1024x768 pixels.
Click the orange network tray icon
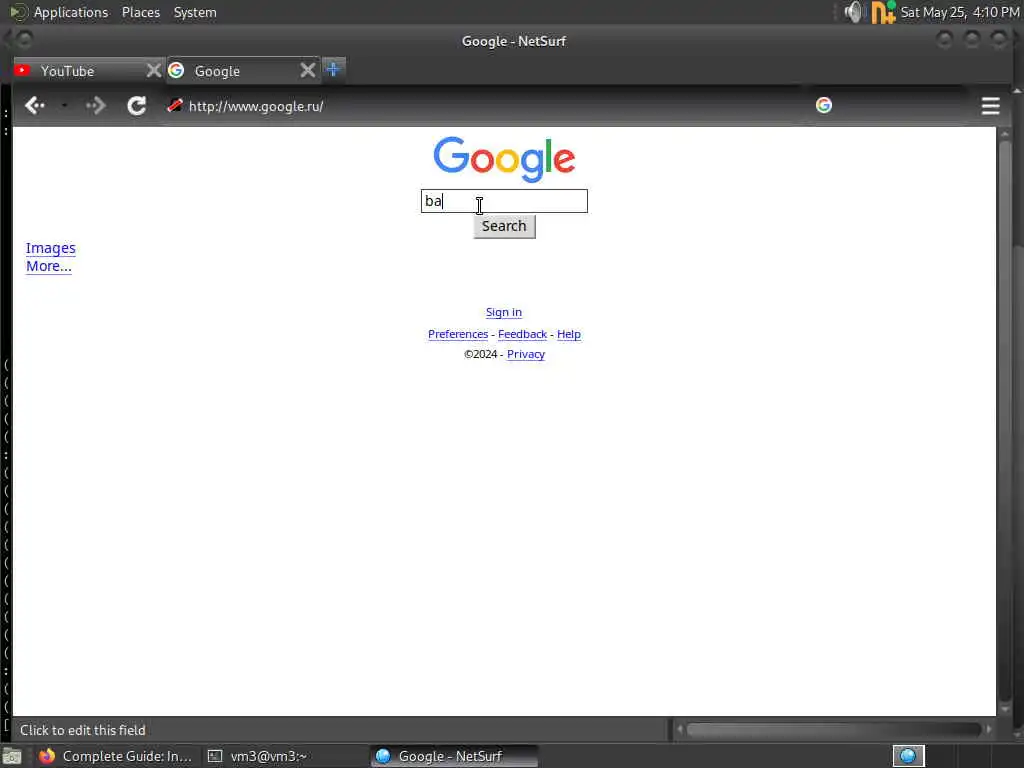[882, 12]
